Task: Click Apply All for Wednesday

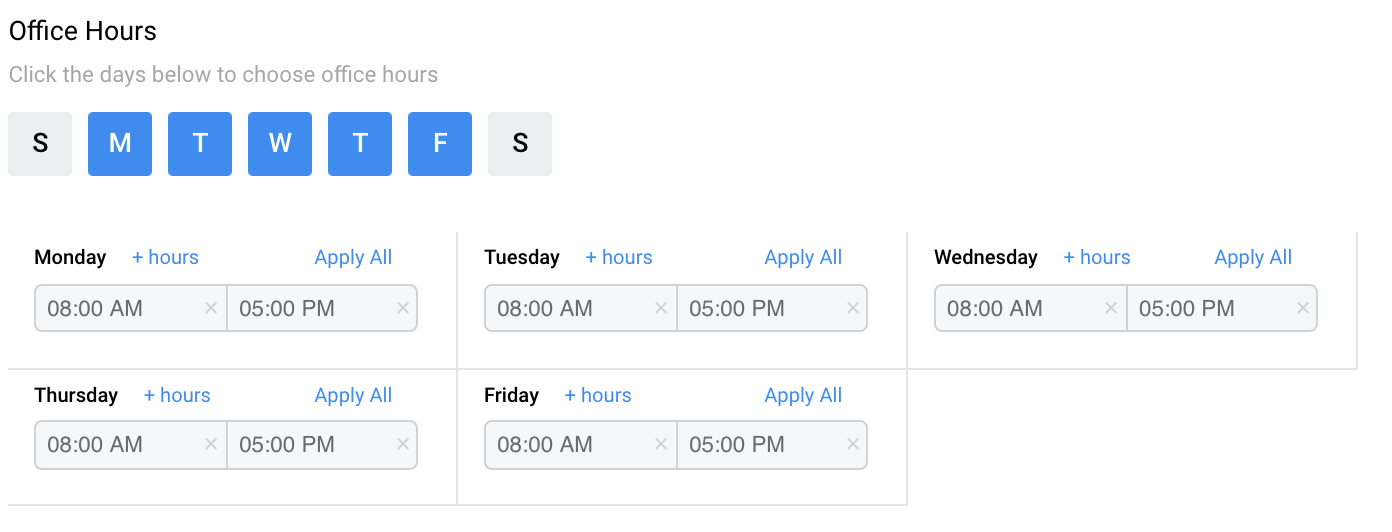Action: pos(1253,257)
